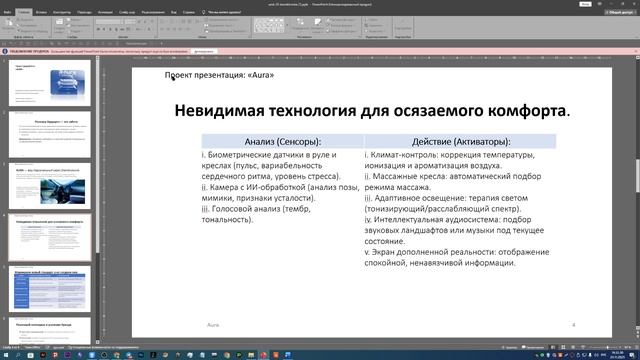Viewport: 640px width, 360px height.
Task: Switch to the Анимация tab
Action: (x=105, y=12)
